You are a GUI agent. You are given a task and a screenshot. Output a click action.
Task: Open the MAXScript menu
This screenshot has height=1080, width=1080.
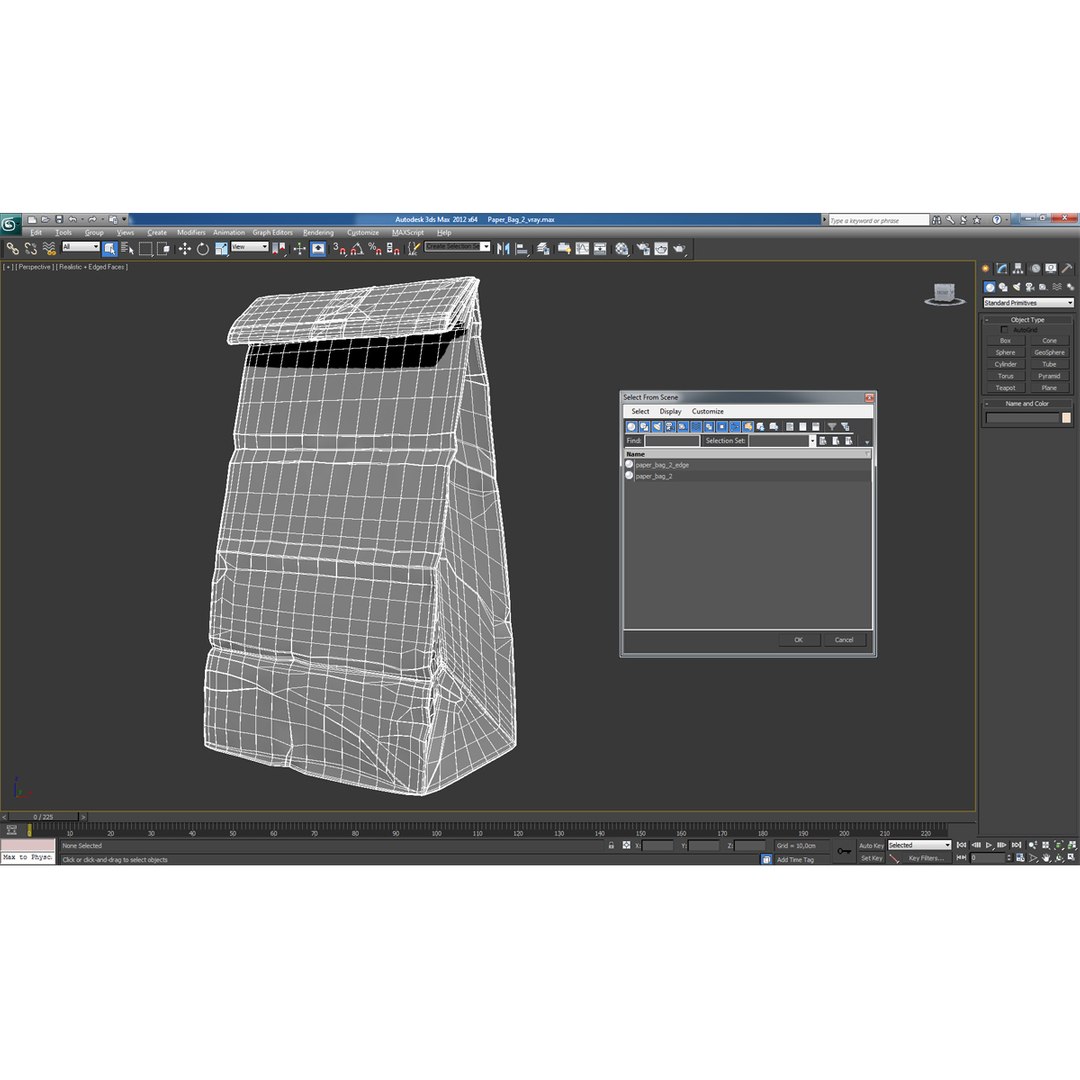pyautogui.click(x=408, y=233)
